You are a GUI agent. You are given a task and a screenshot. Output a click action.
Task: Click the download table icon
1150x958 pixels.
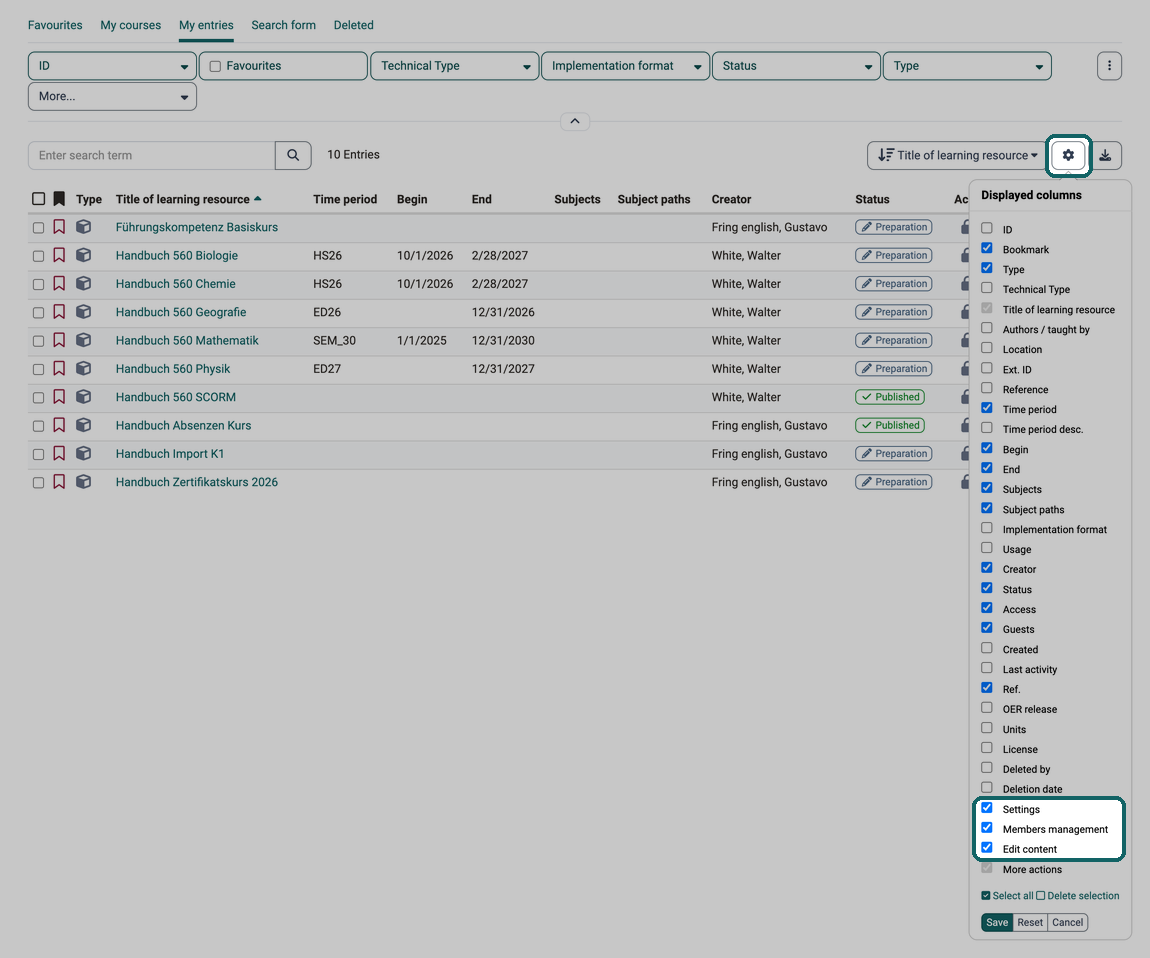pos(1105,156)
